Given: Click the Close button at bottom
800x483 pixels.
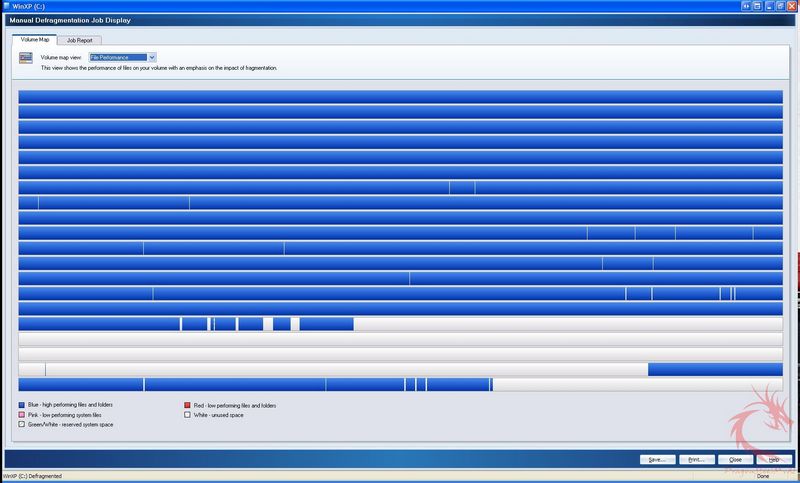Looking at the screenshot, I should [735, 459].
